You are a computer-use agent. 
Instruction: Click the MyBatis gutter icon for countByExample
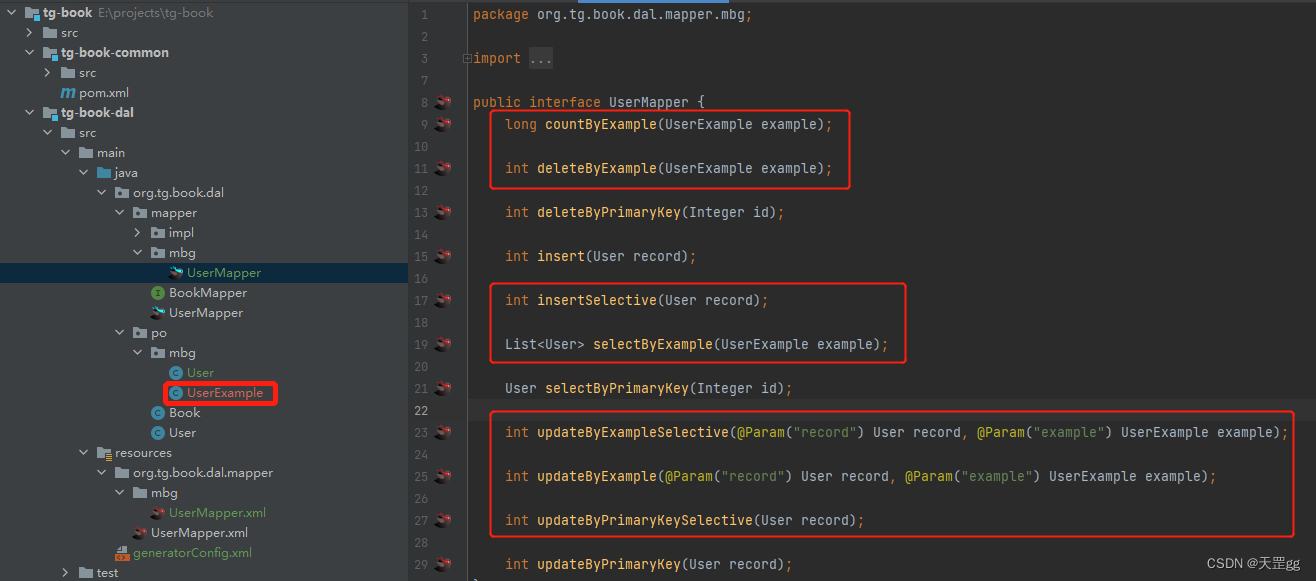443,124
